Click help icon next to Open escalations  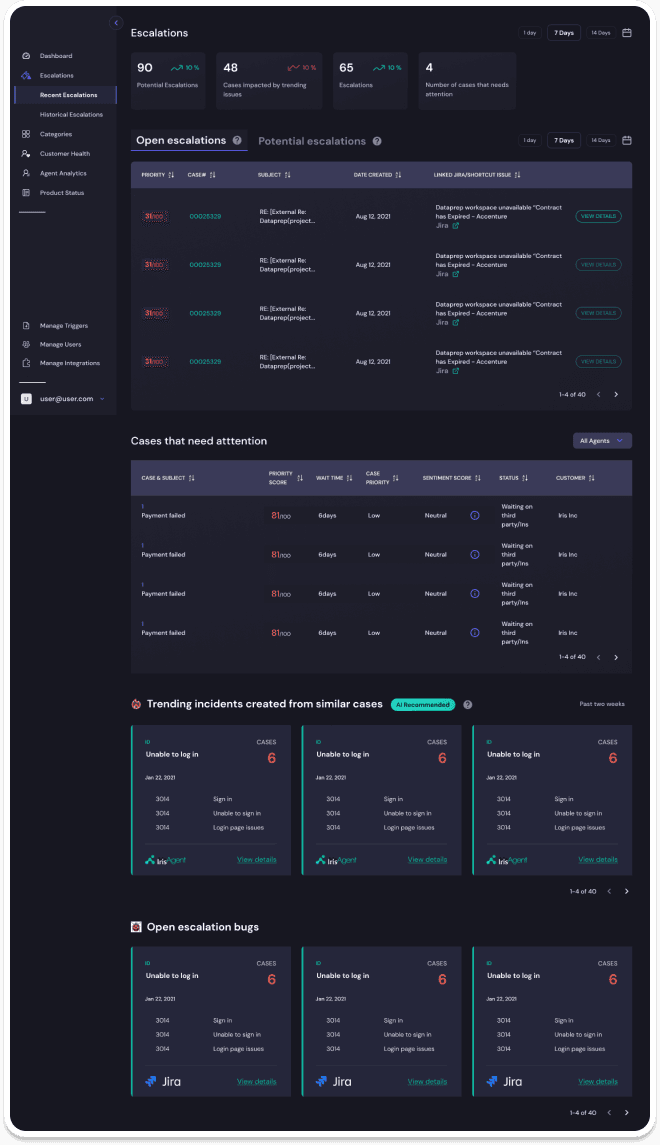(x=237, y=140)
